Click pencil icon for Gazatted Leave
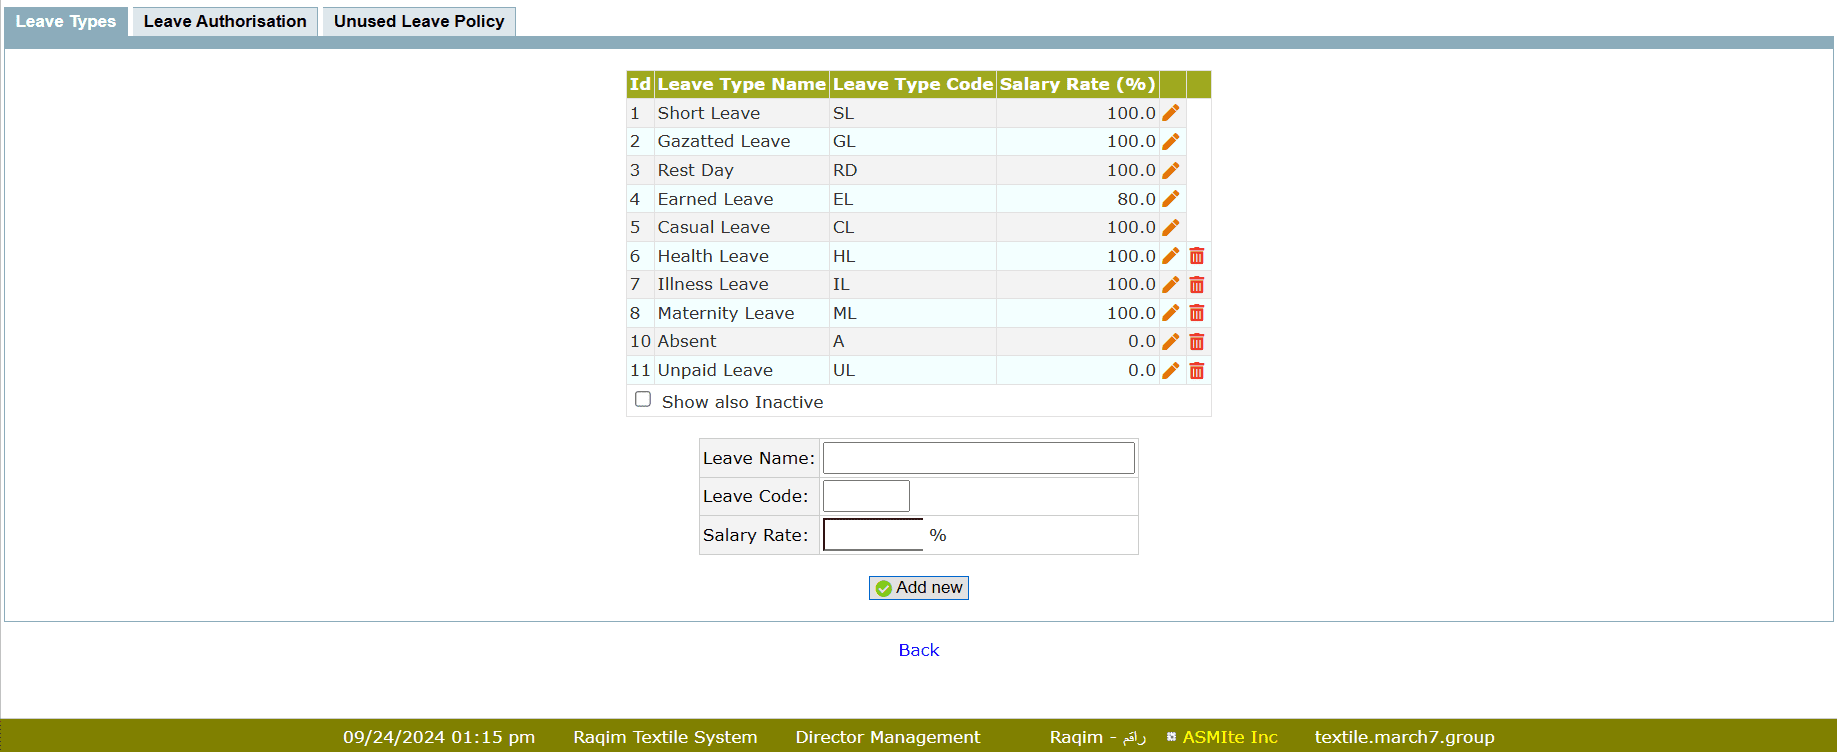The height and width of the screenshot is (752, 1837). pyautogui.click(x=1170, y=142)
